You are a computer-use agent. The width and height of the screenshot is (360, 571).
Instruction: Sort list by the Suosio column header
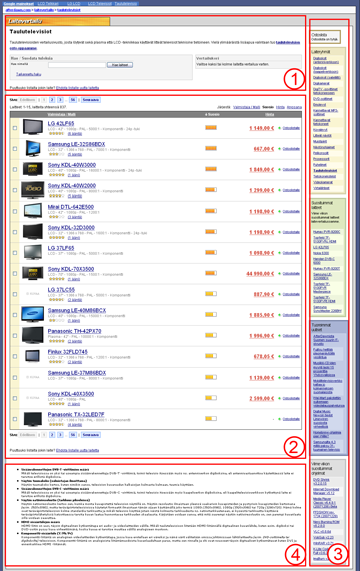coord(212,114)
